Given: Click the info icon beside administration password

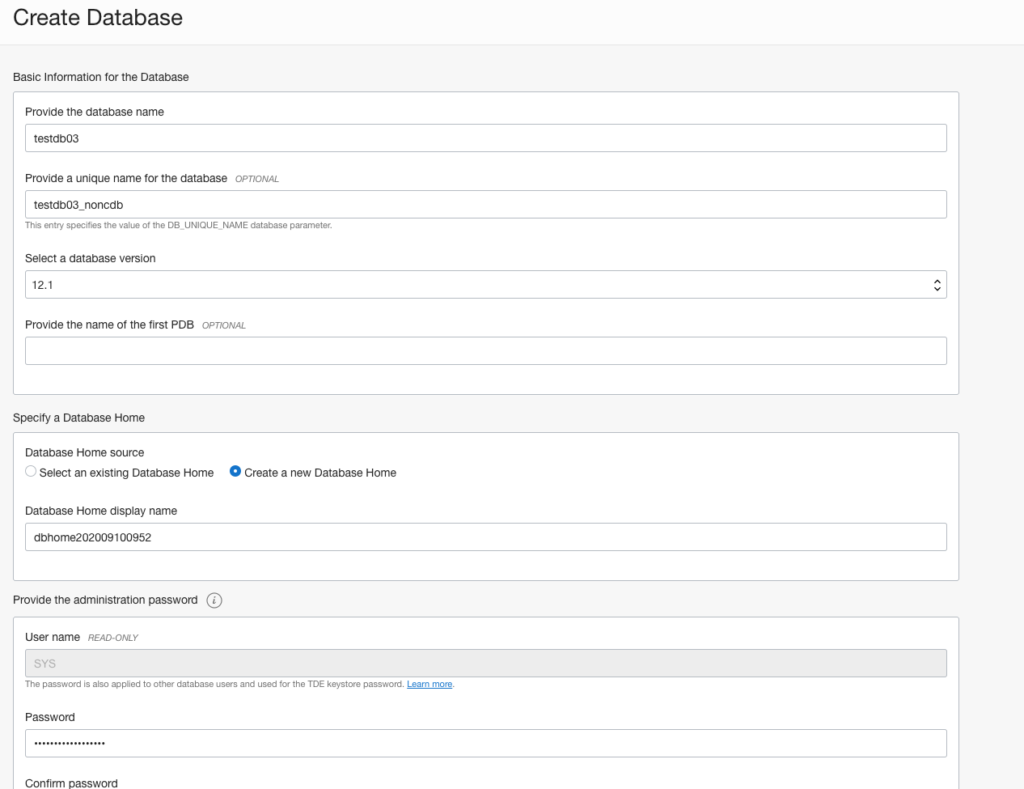Looking at the screenshot, I should pos(214,601).
